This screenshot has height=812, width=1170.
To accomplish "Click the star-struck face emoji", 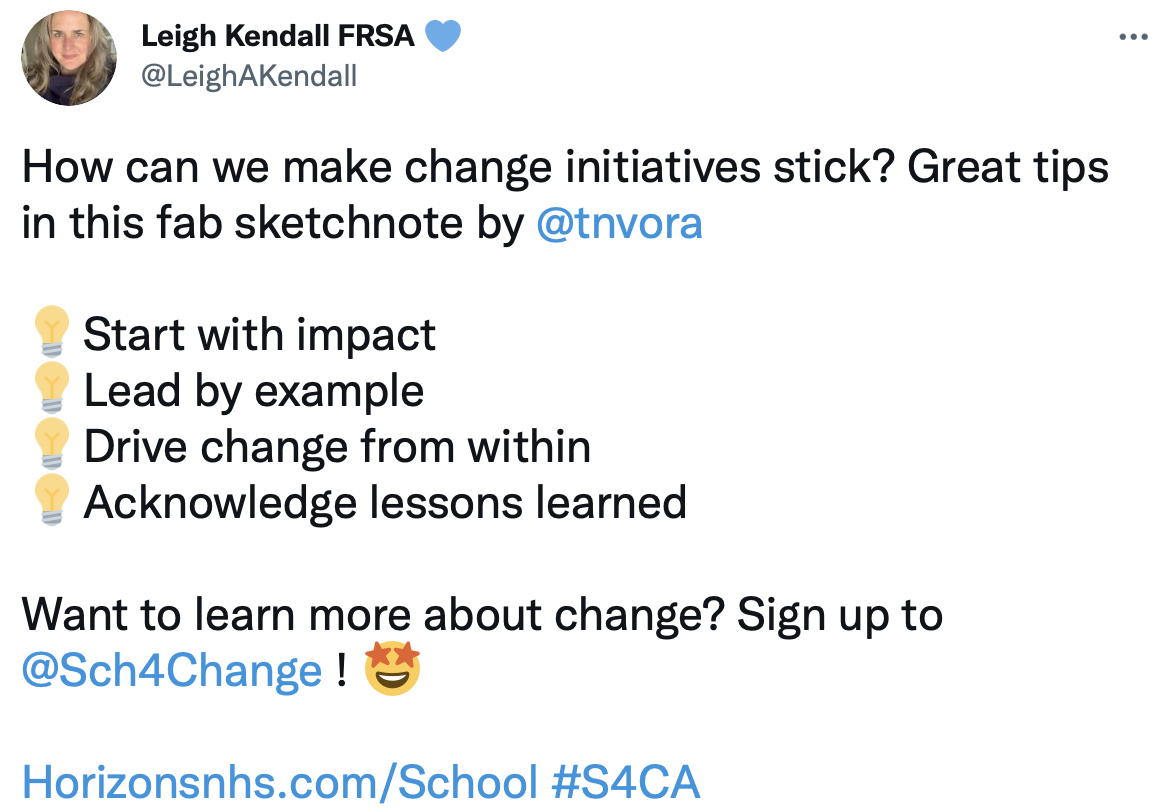I will 392,669.
